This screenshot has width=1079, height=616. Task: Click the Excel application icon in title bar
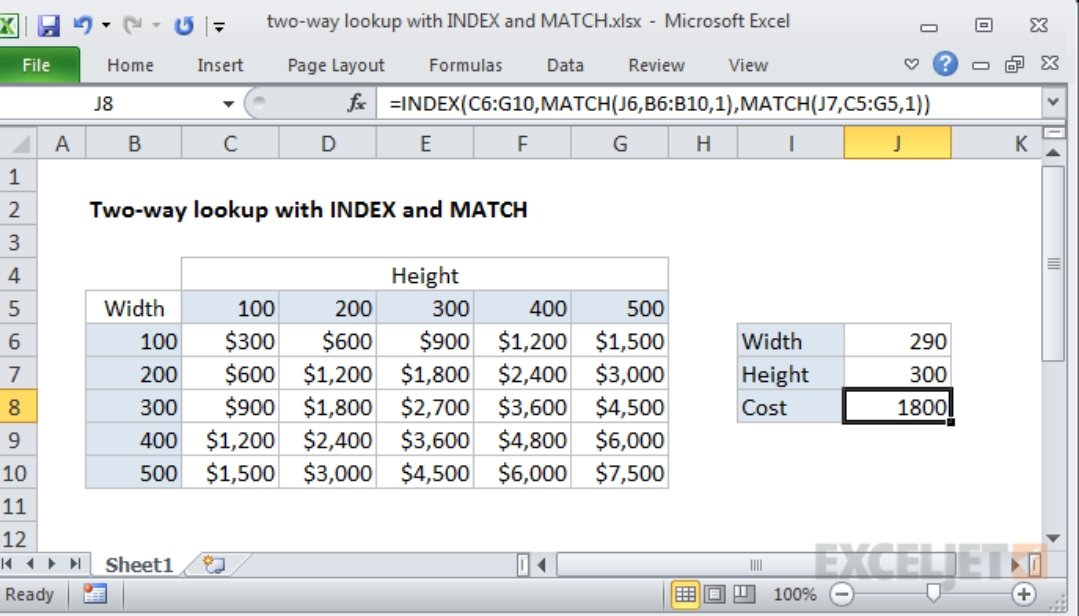8,25
